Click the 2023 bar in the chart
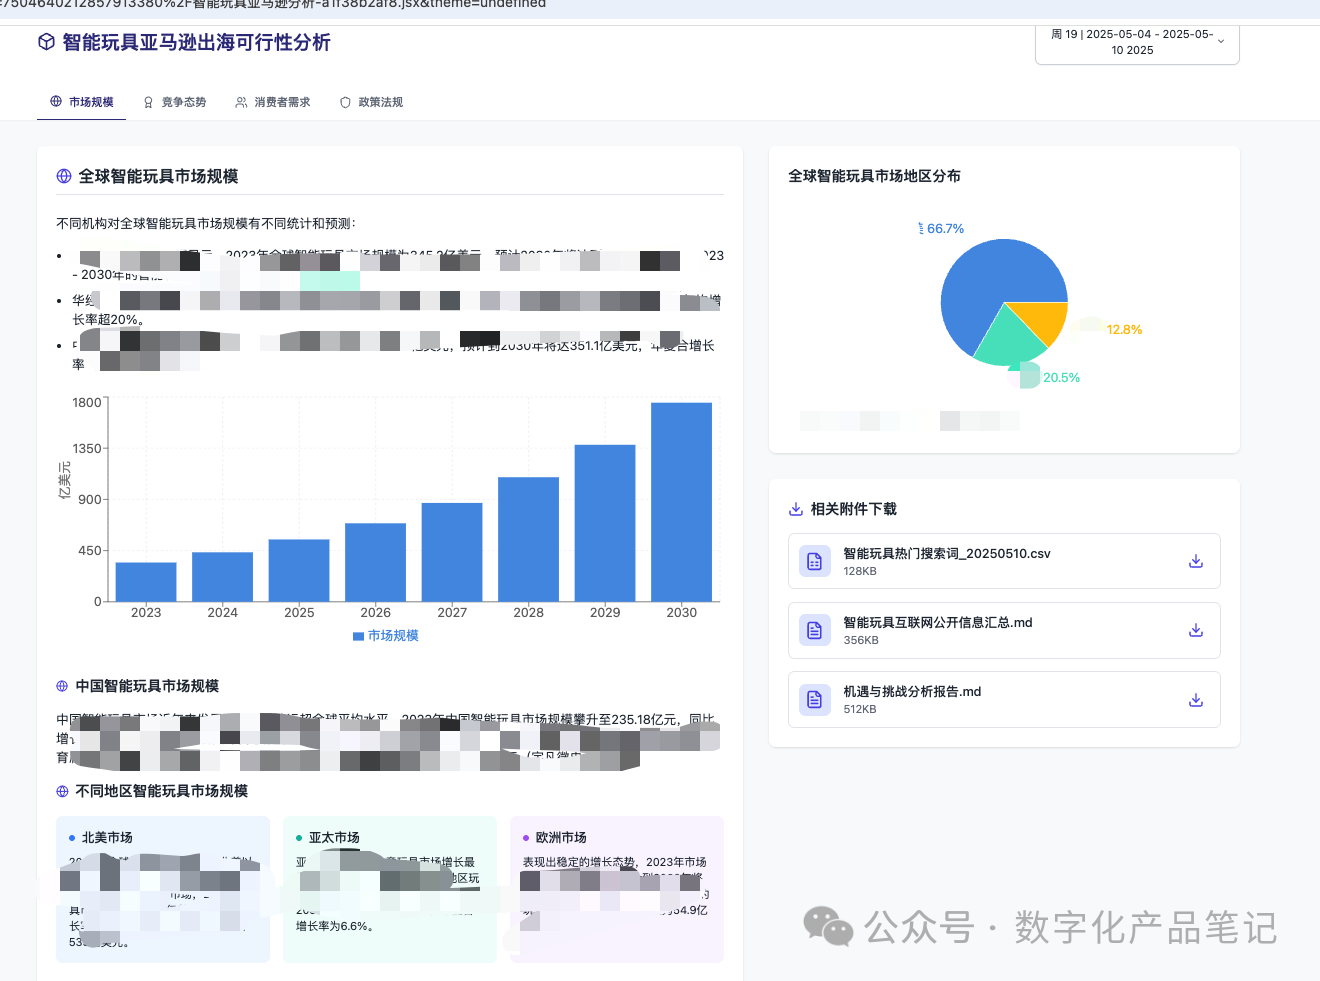This screenshot has height=981, width=1320. (146, 582)
